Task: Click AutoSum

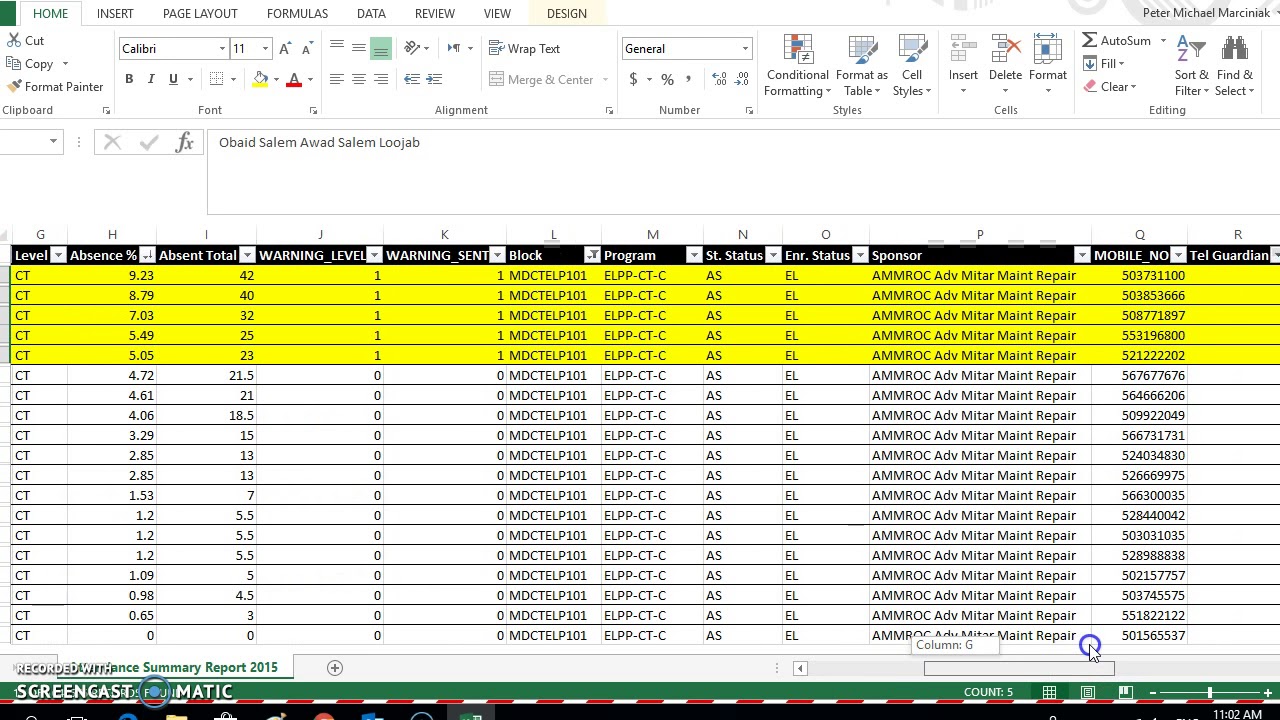Action: click(x=1116, y=41)
